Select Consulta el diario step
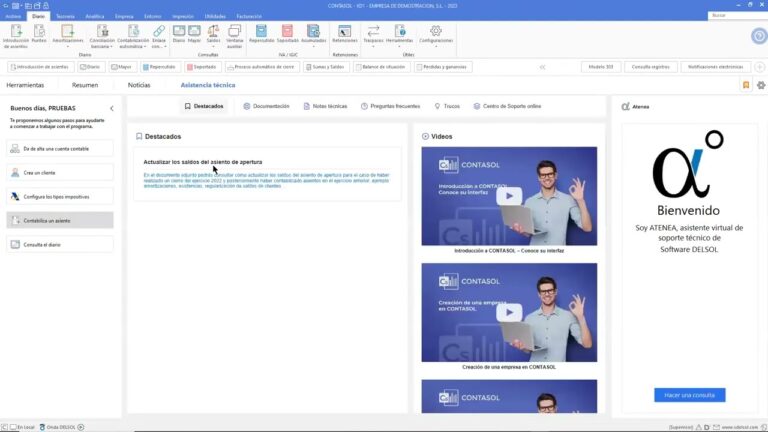768x432 pixels. click(60, 244)
